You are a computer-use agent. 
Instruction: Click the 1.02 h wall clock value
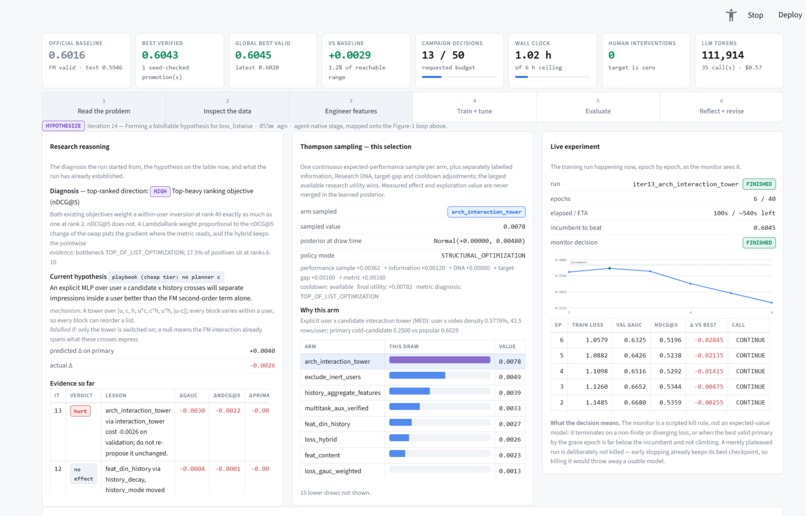pyautogui.click(x=533, y=55)
